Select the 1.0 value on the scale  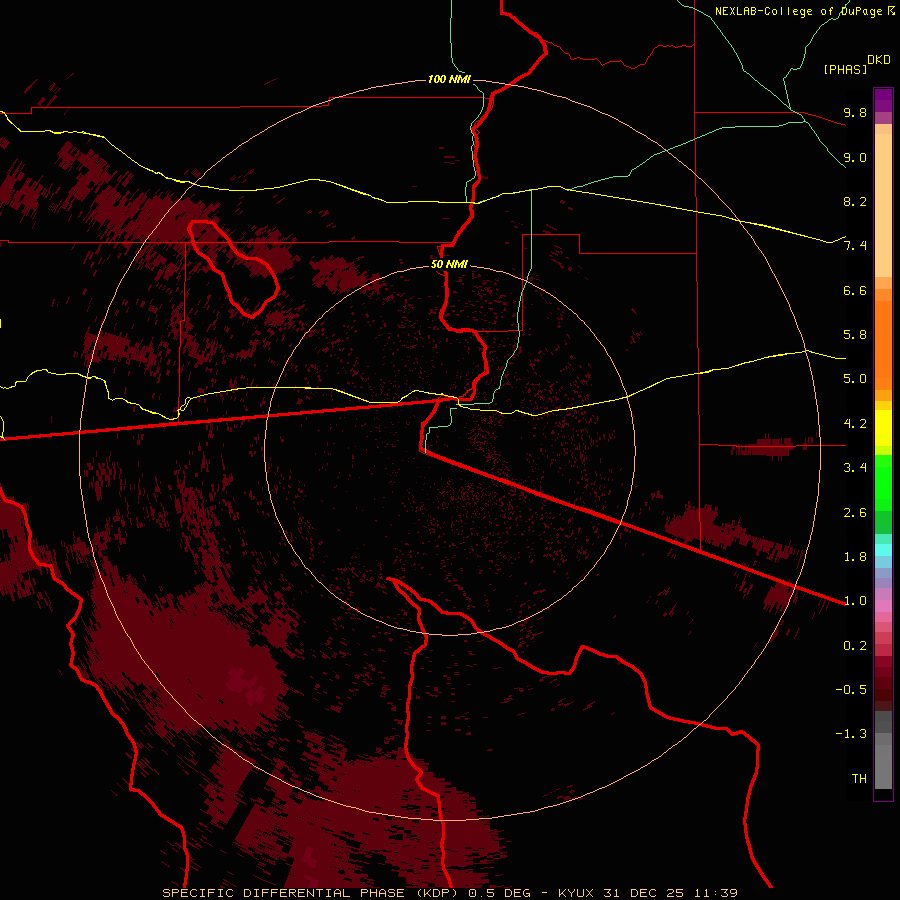pyautogui.click(x=855, y=601)
